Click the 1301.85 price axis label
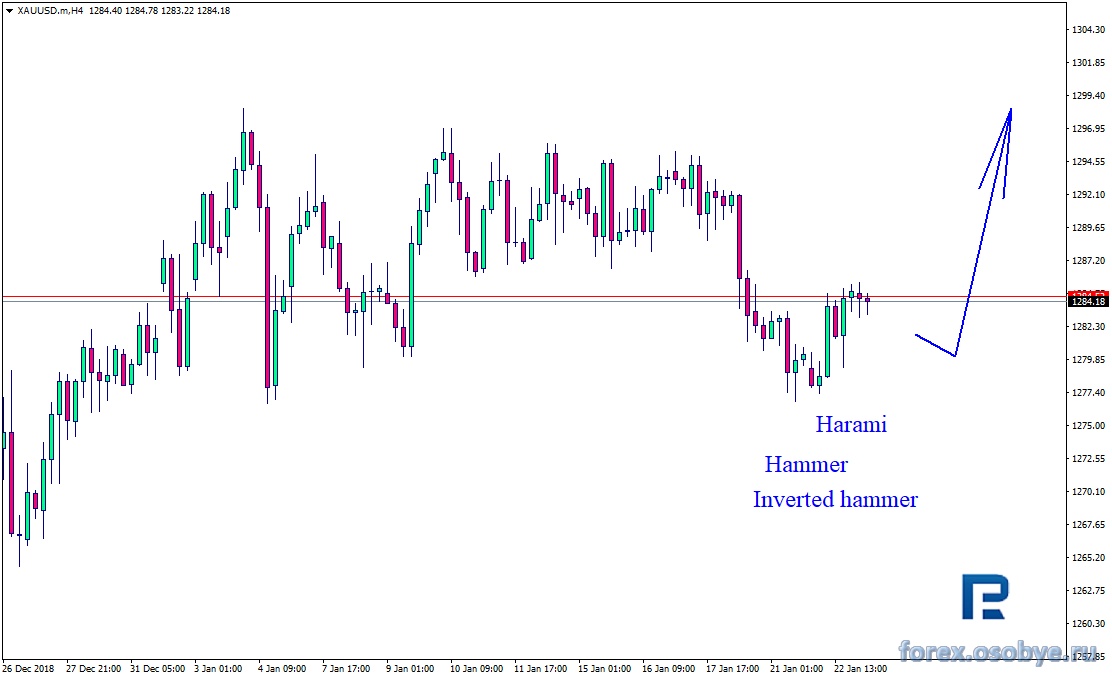The height and width of the screenshot is (680, 1112). 1089,62
